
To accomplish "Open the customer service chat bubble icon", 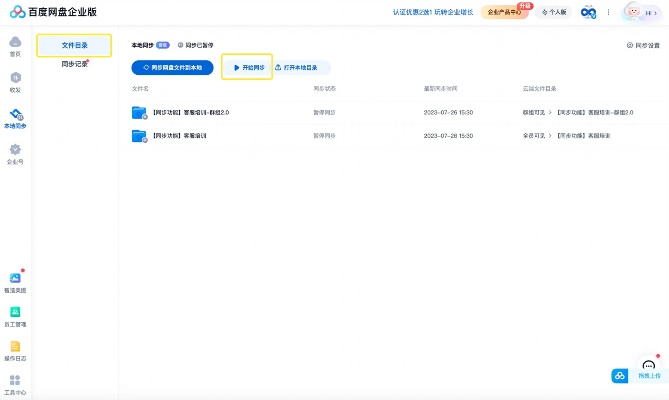I will pos(648,366).
